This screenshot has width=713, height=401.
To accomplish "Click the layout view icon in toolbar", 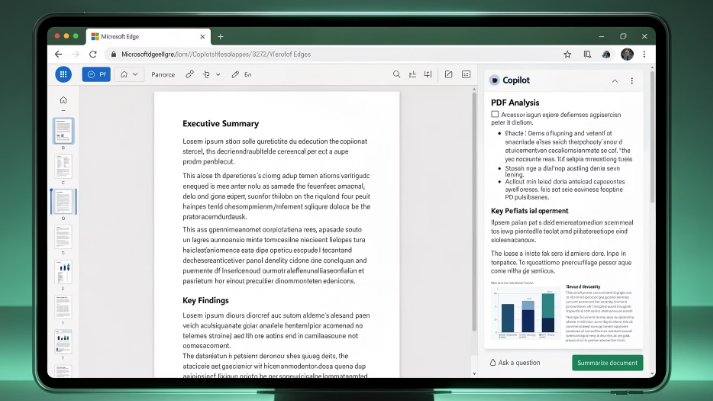I will point(466,74).
